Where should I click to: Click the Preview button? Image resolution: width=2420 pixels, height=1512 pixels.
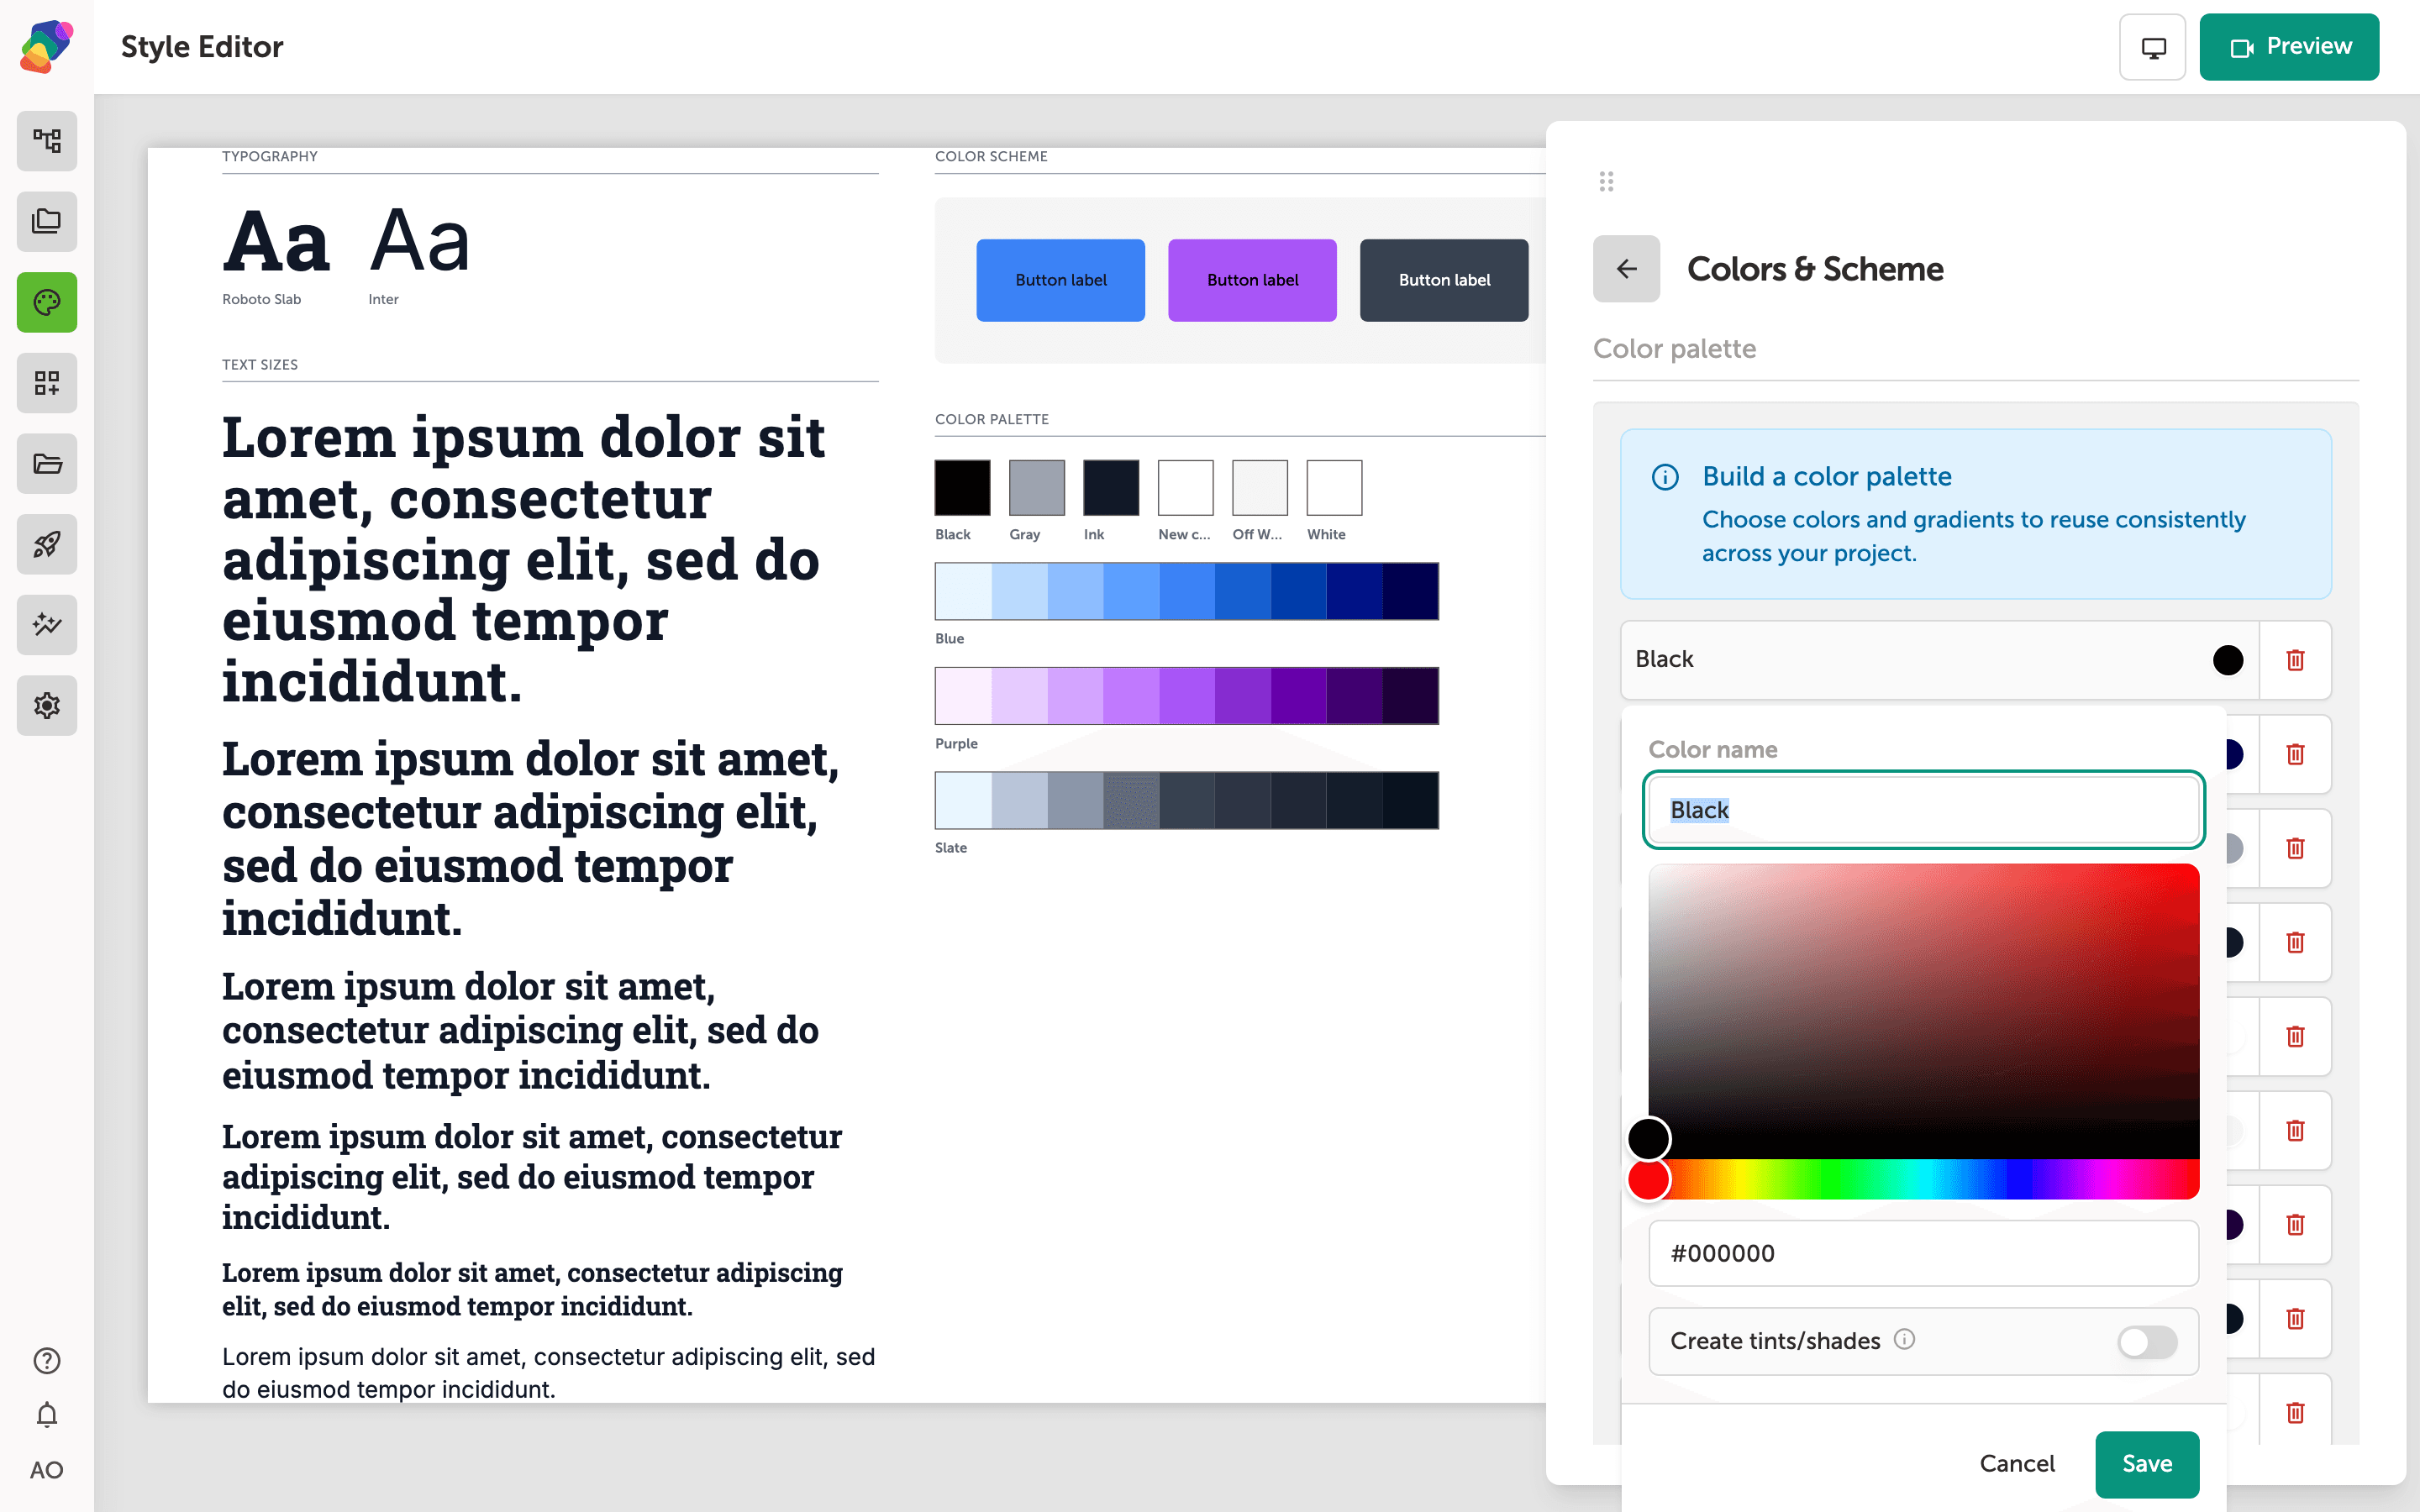point(2289,47)
